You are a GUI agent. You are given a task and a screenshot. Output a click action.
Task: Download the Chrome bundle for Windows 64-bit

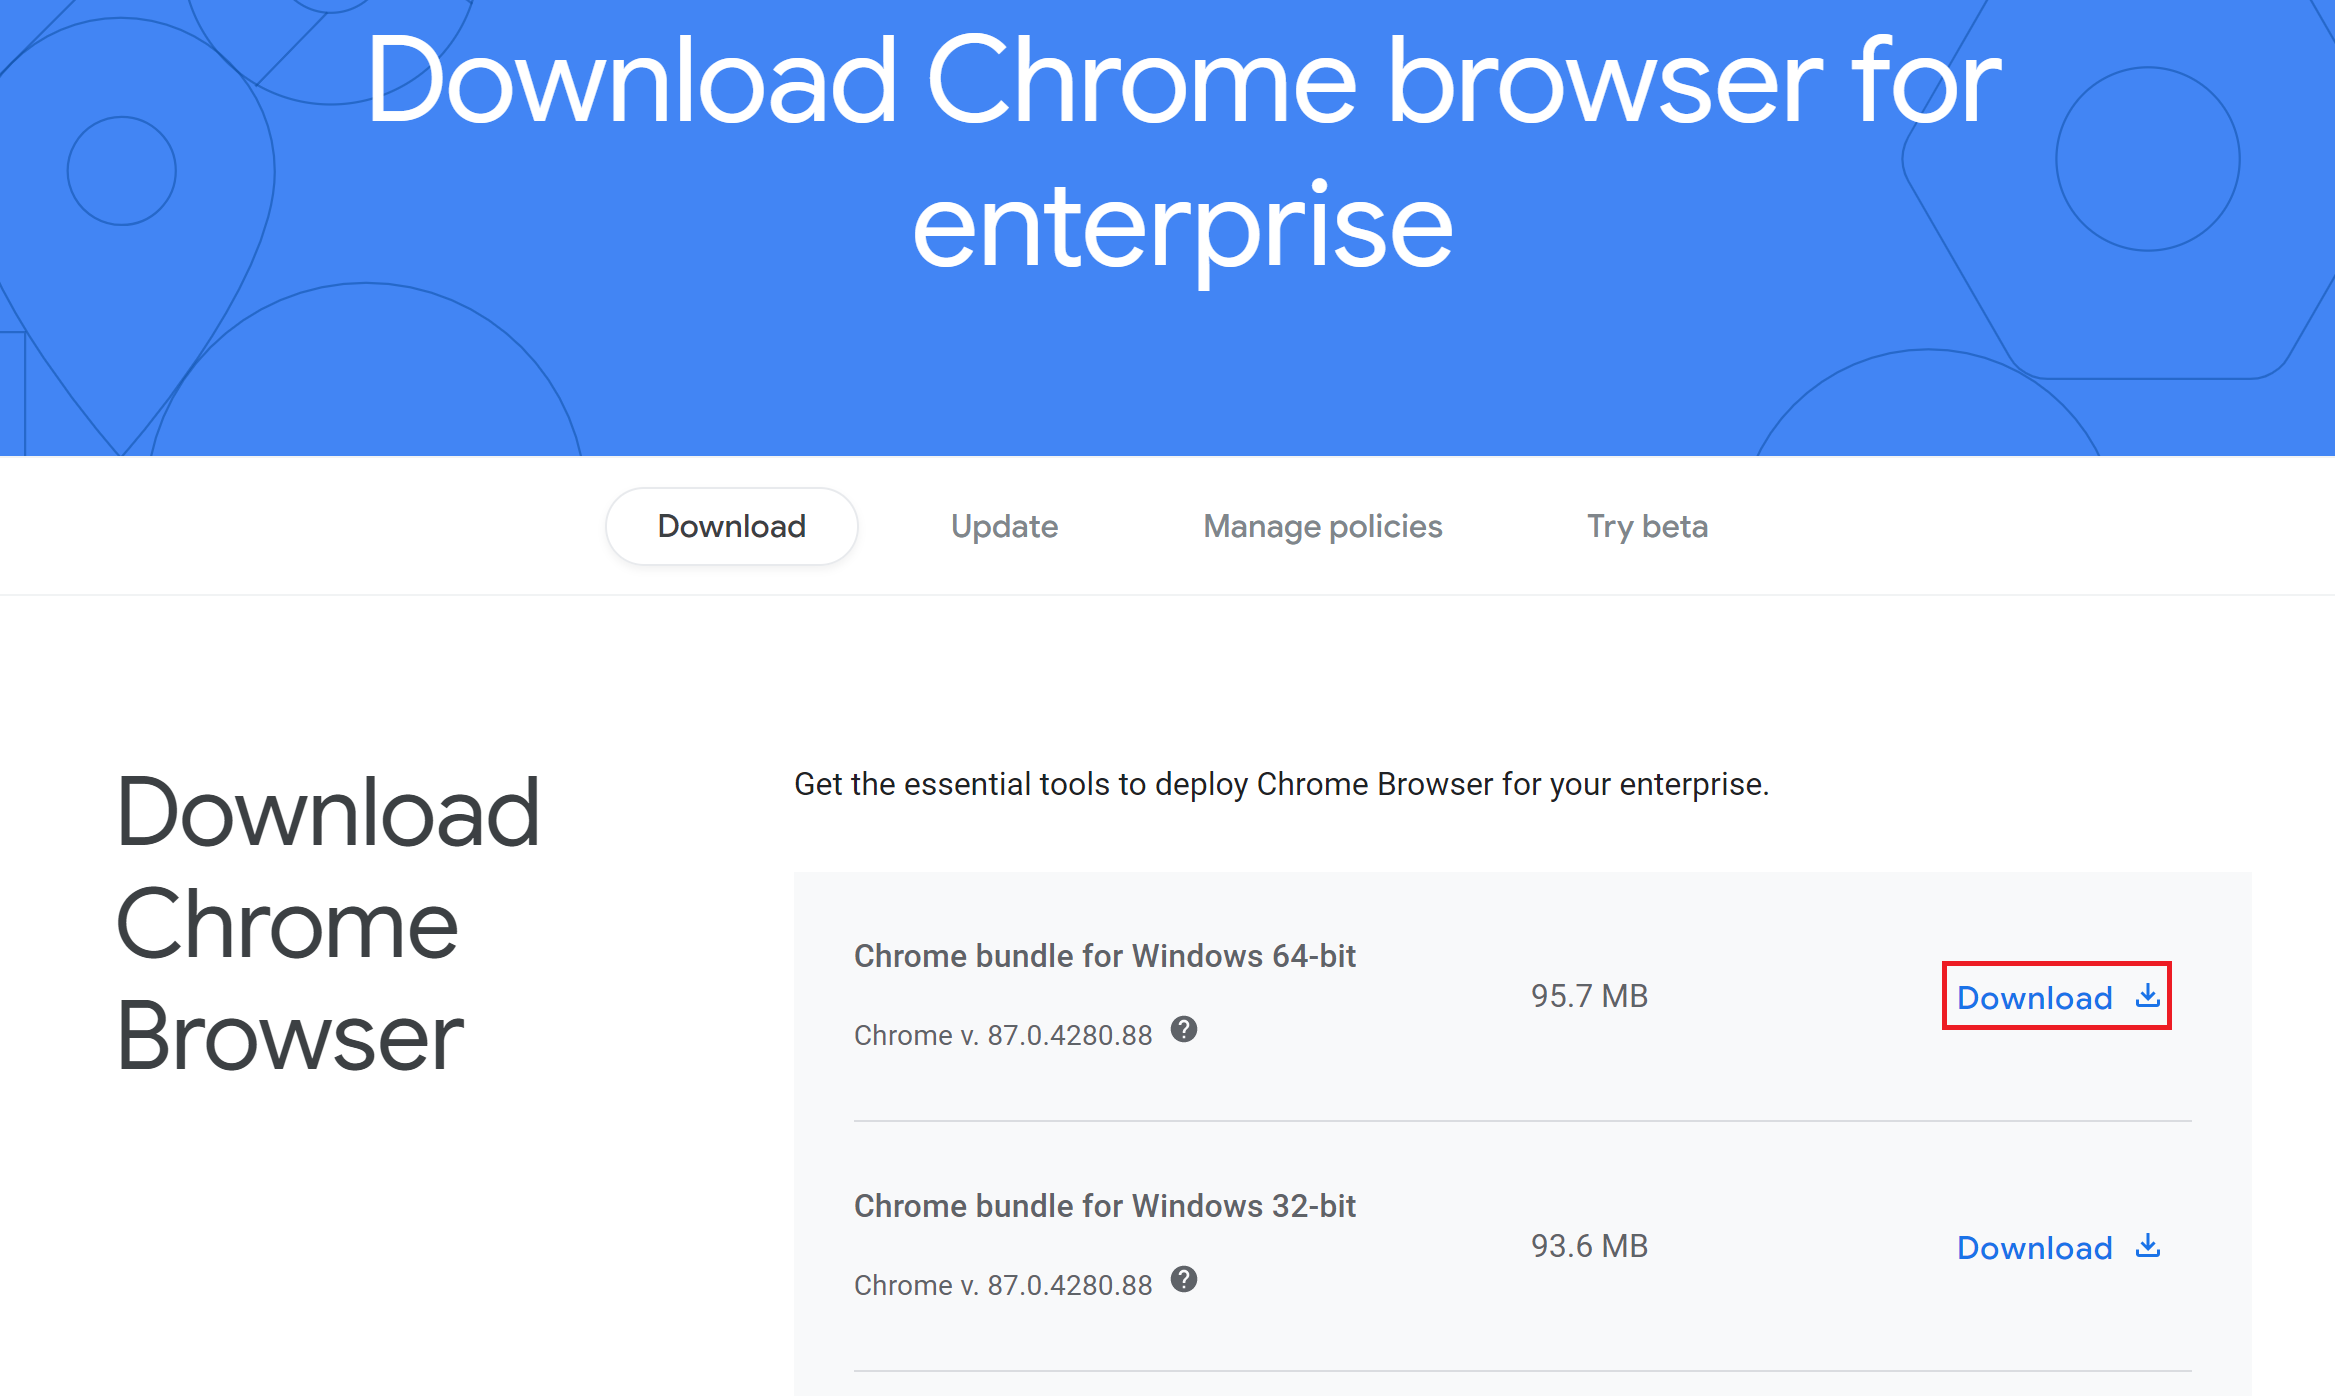(x=2036, y=997)
